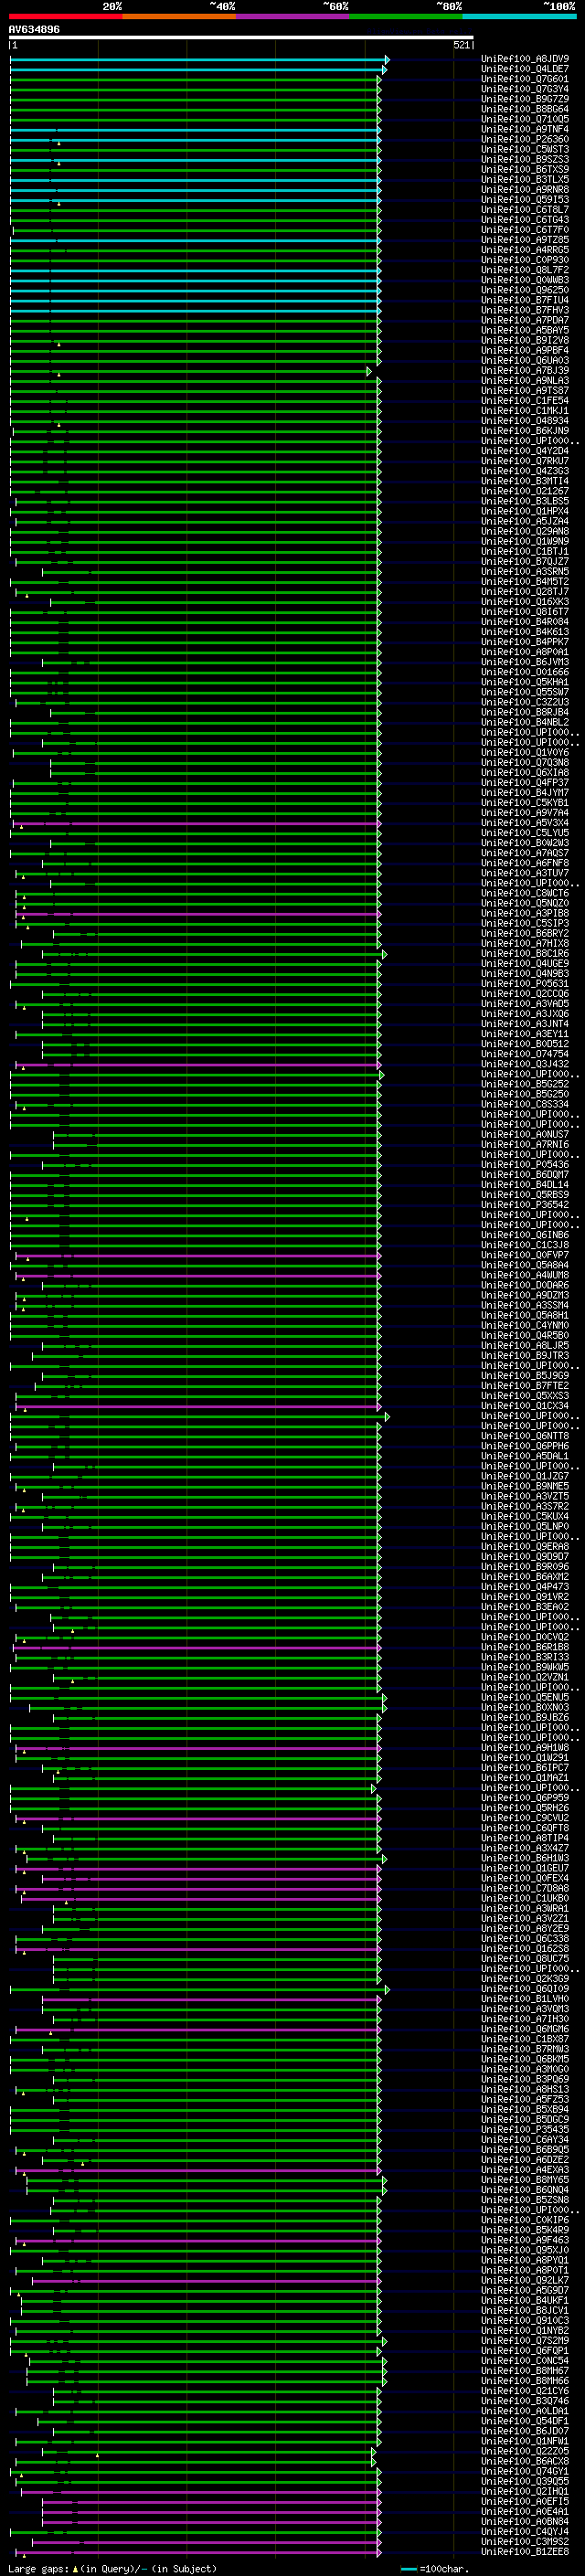Select hit UniRef100_Q7G3Y4
585x2576 pixels.
(525, 89)
